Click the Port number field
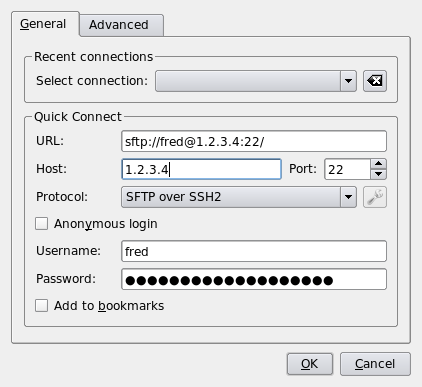Image resolution: width=422 pixels, height=387 pixels. (x=347, y=169)
